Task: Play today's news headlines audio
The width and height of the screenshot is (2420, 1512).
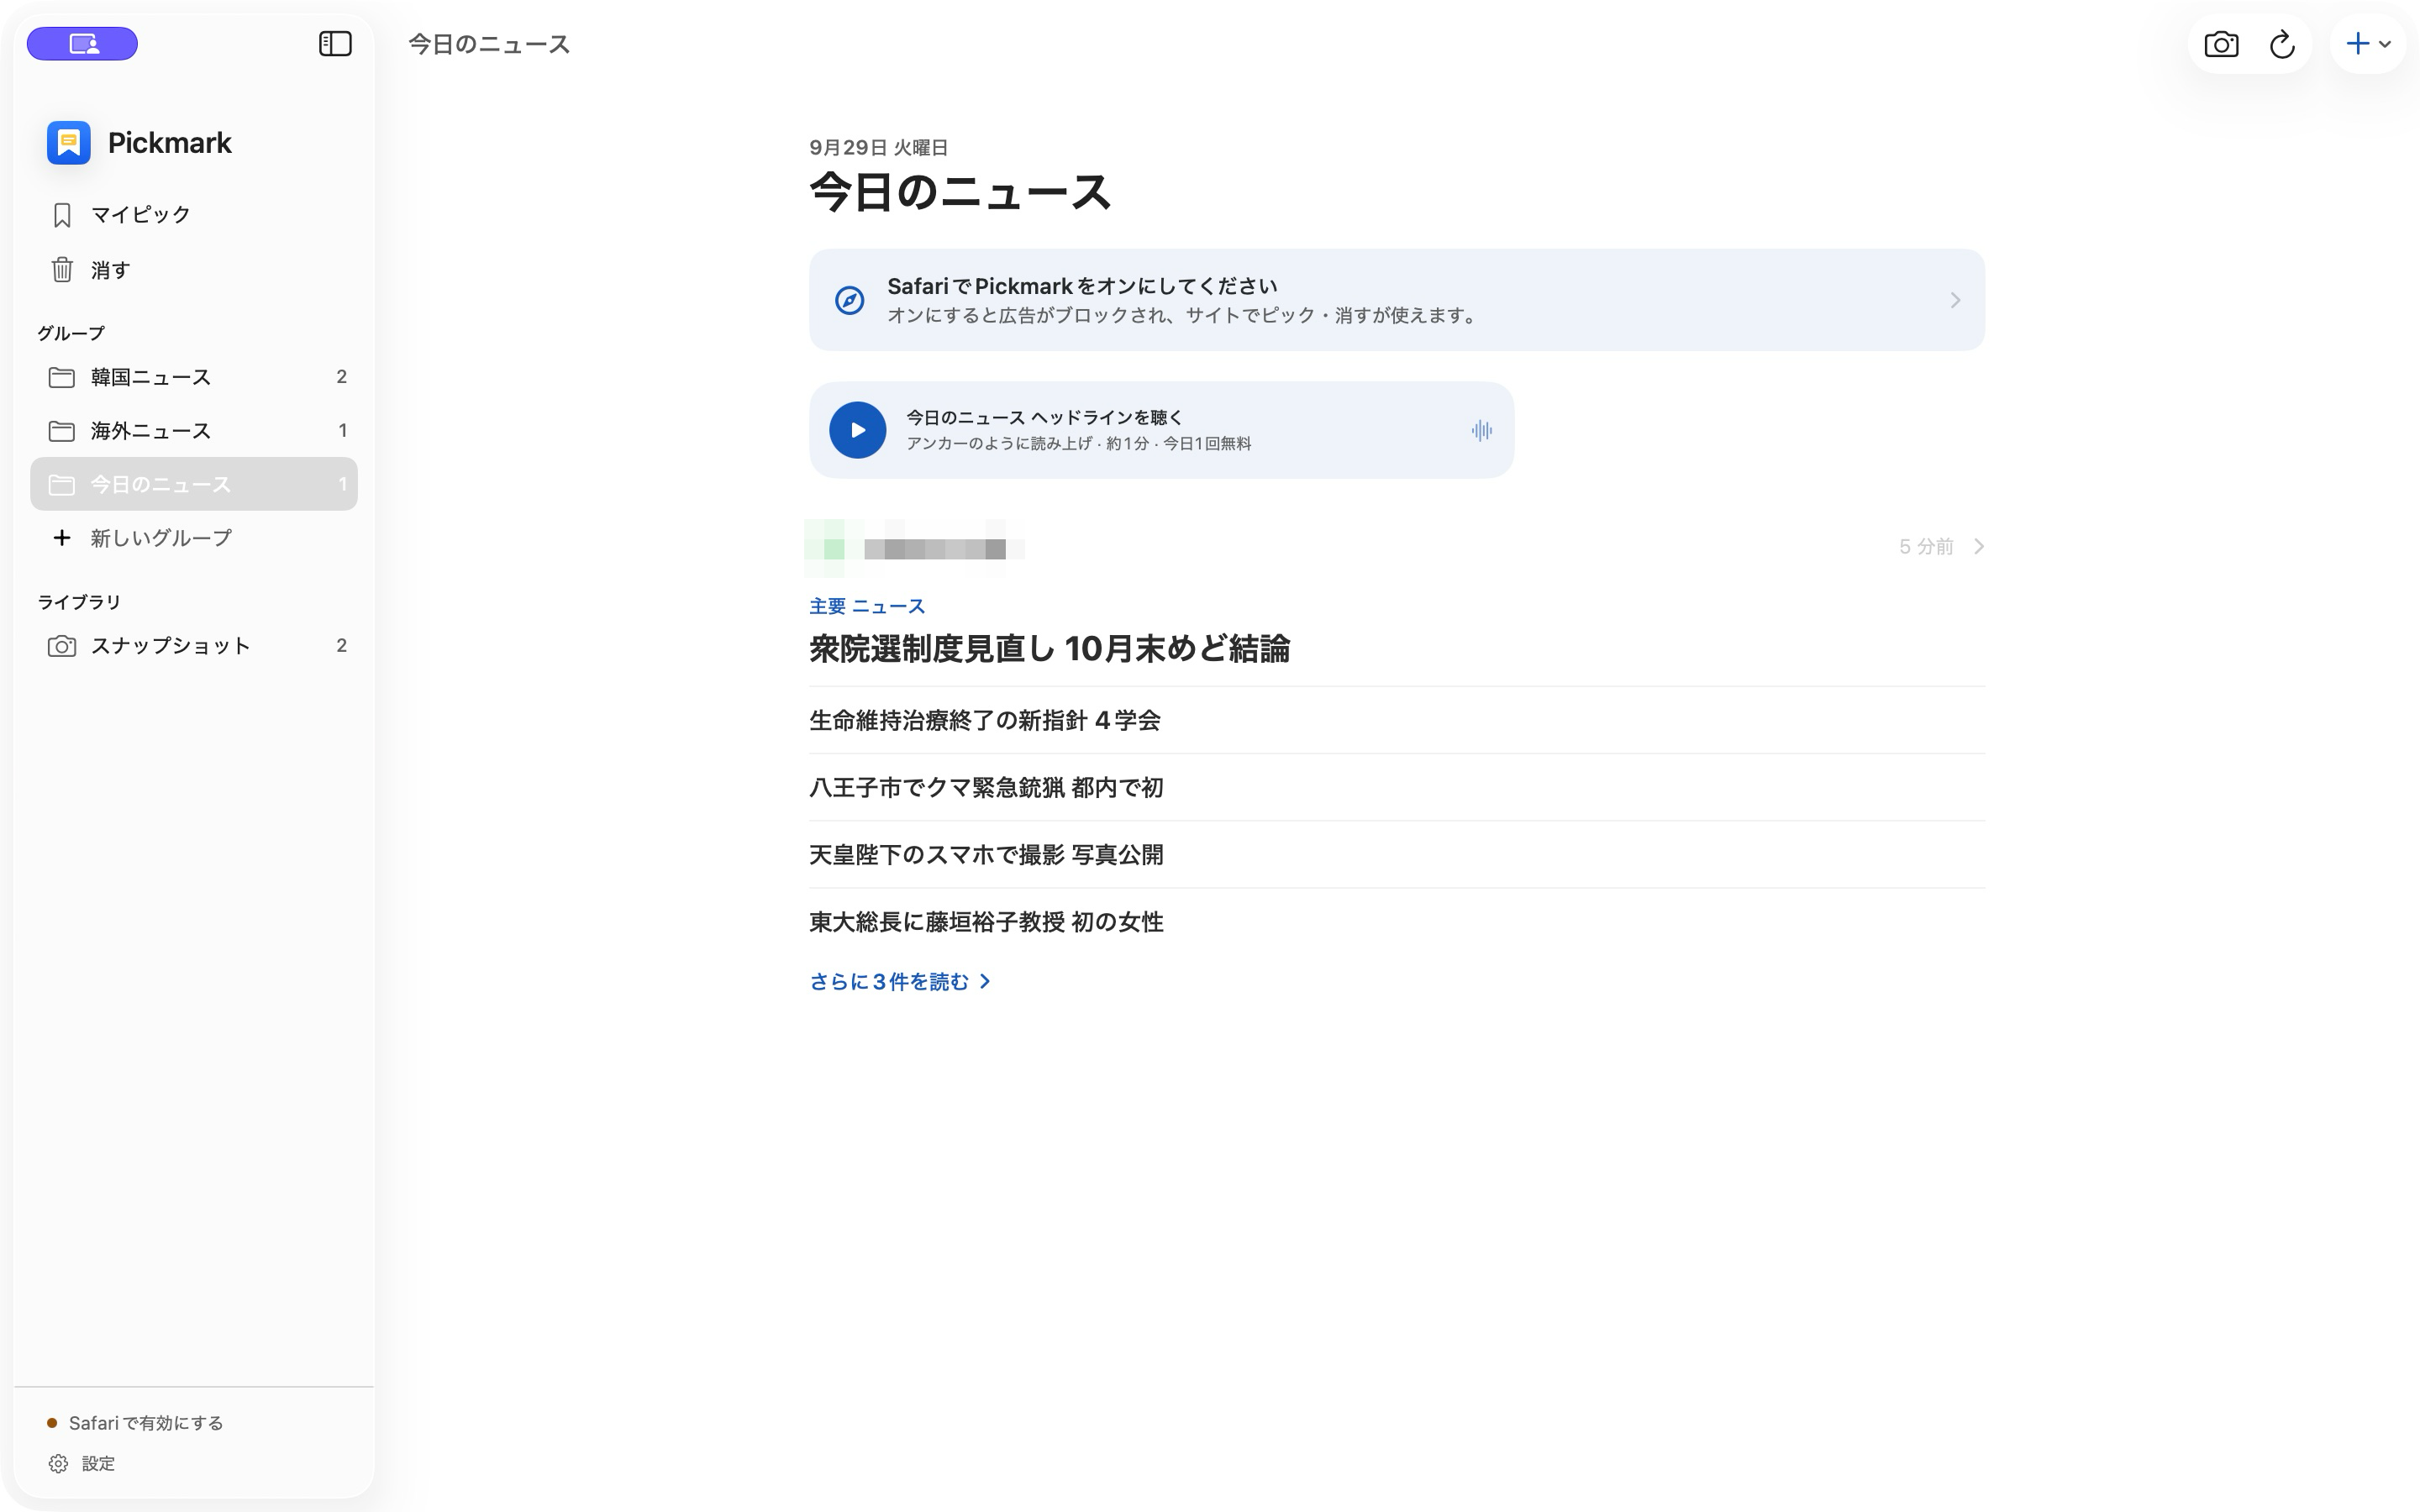Action: click(858, 430)
